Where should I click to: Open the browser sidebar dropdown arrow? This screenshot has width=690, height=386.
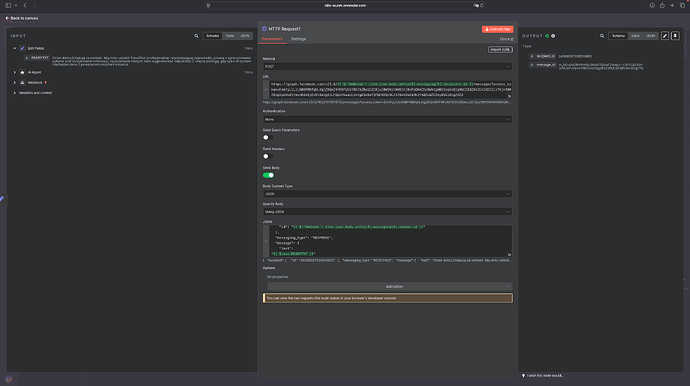(x=16, y=5)
